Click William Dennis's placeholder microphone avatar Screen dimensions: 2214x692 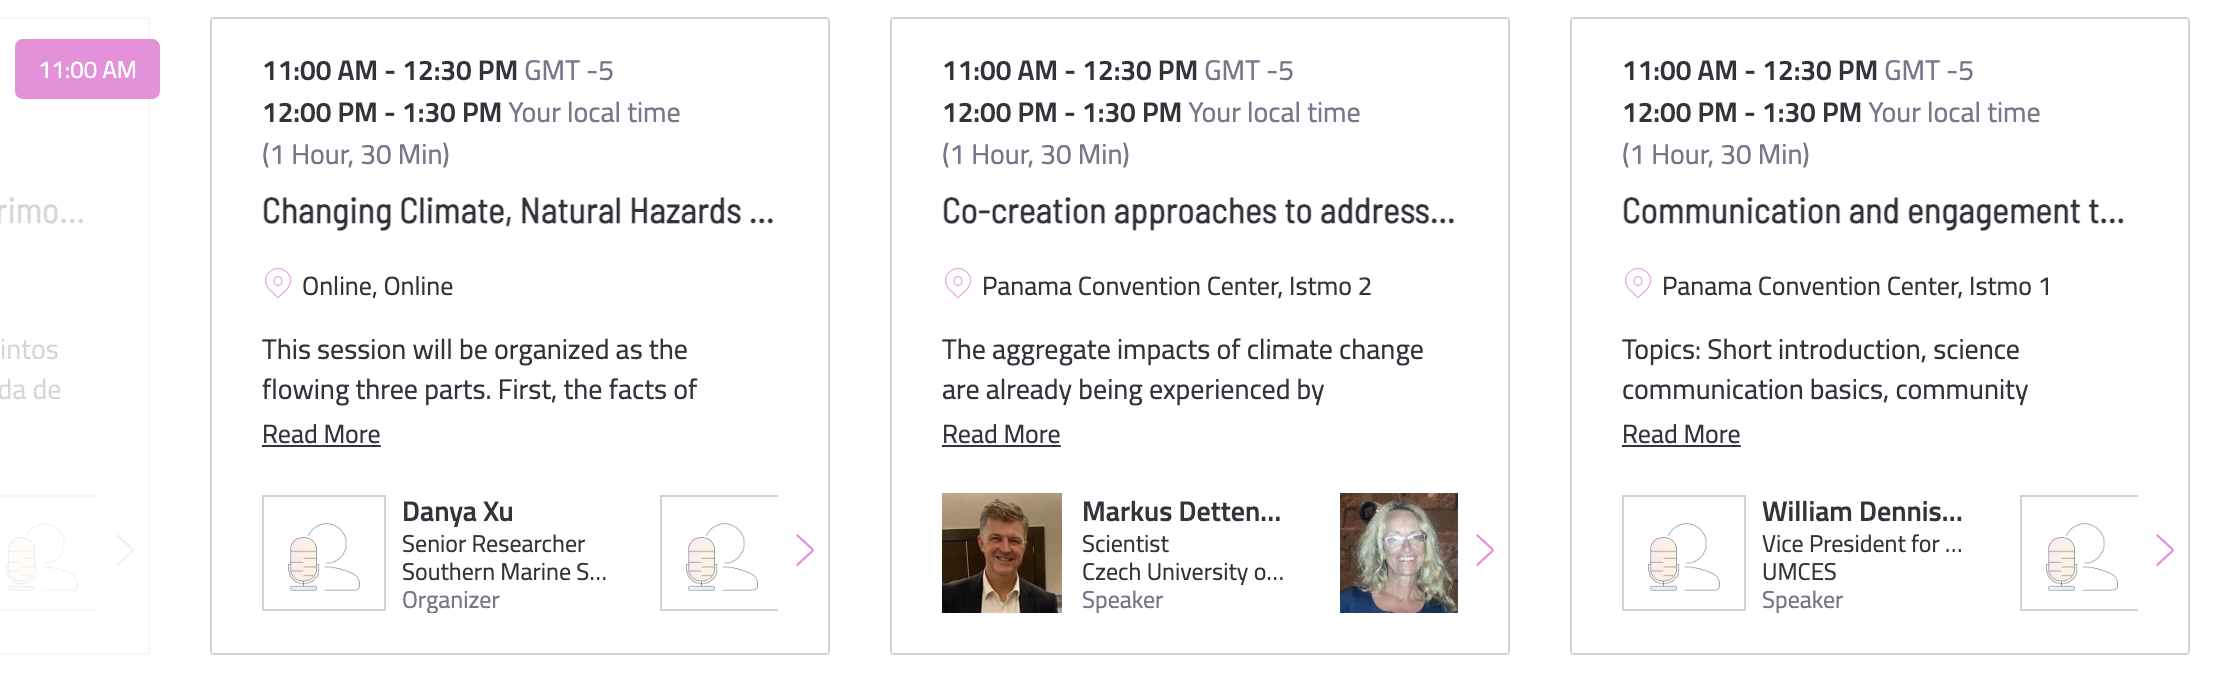click(1684, 553)
